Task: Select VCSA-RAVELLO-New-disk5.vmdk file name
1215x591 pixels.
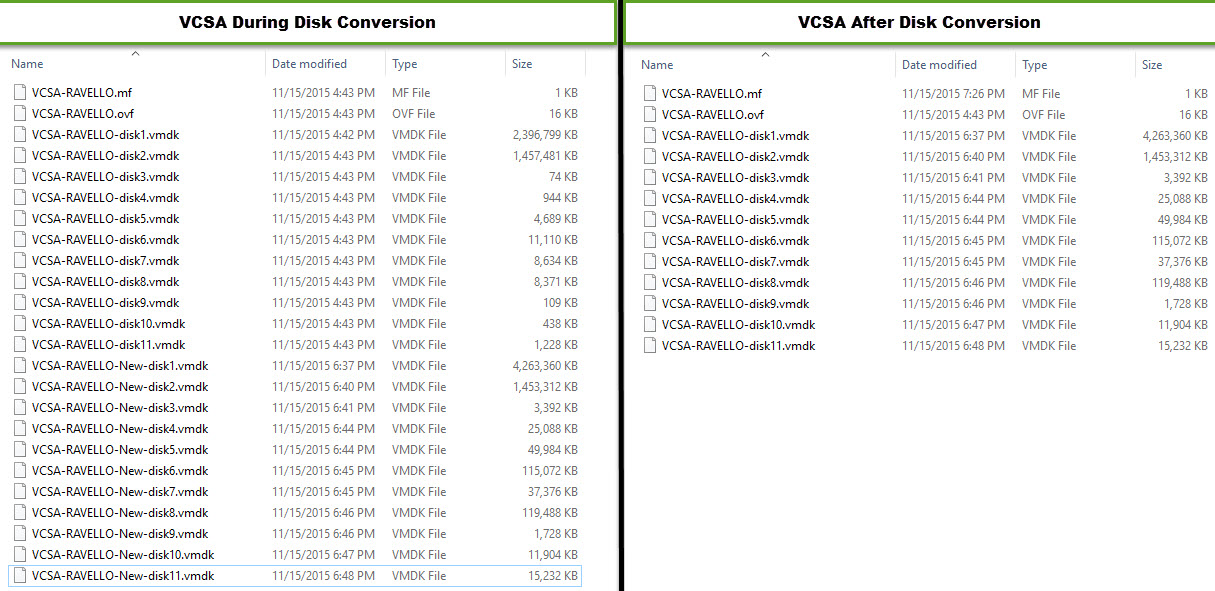Action: click(x=119, y=450)
